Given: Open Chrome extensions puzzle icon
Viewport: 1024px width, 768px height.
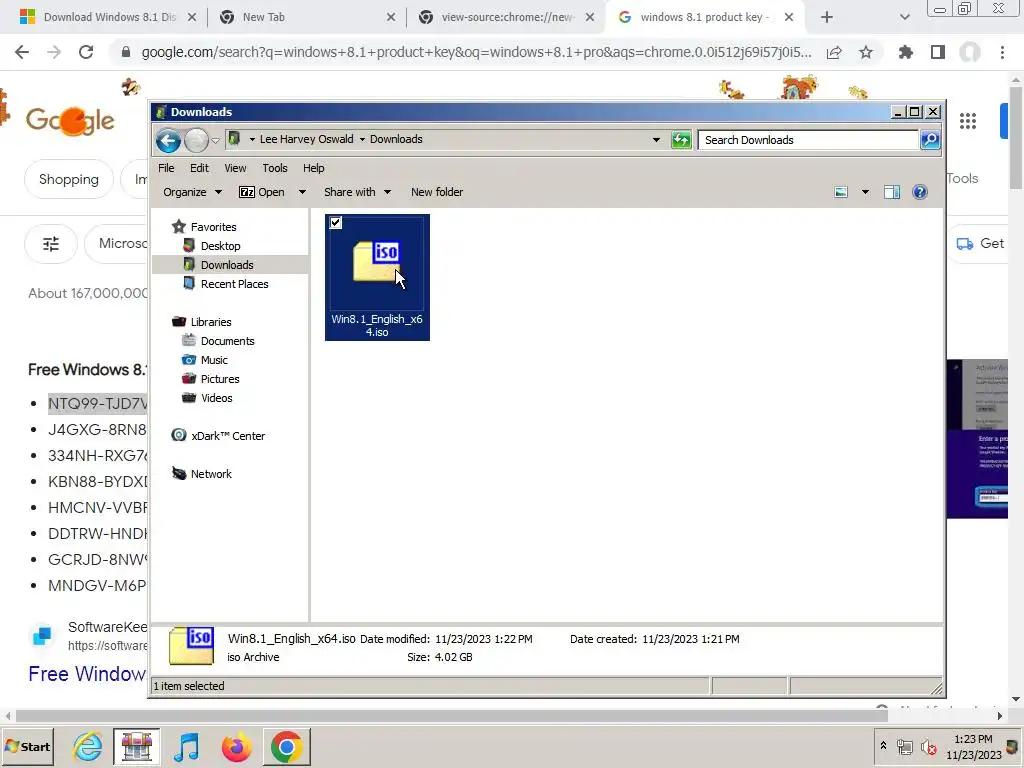Looking at the screenshot, I should tap(905, 52).
